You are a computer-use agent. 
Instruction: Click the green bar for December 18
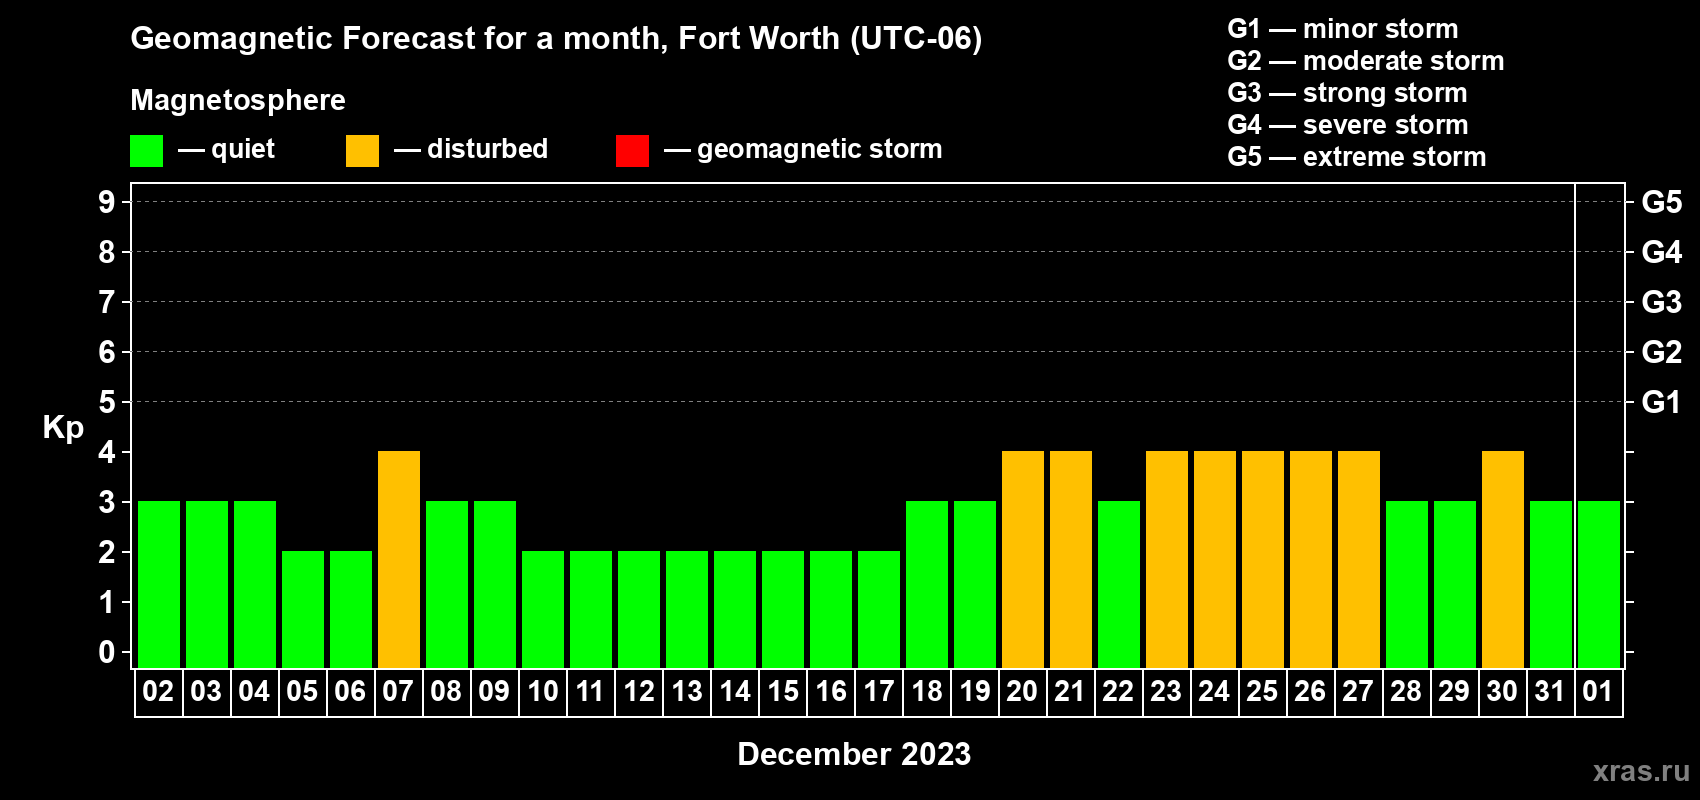click(x=927, y=584)
